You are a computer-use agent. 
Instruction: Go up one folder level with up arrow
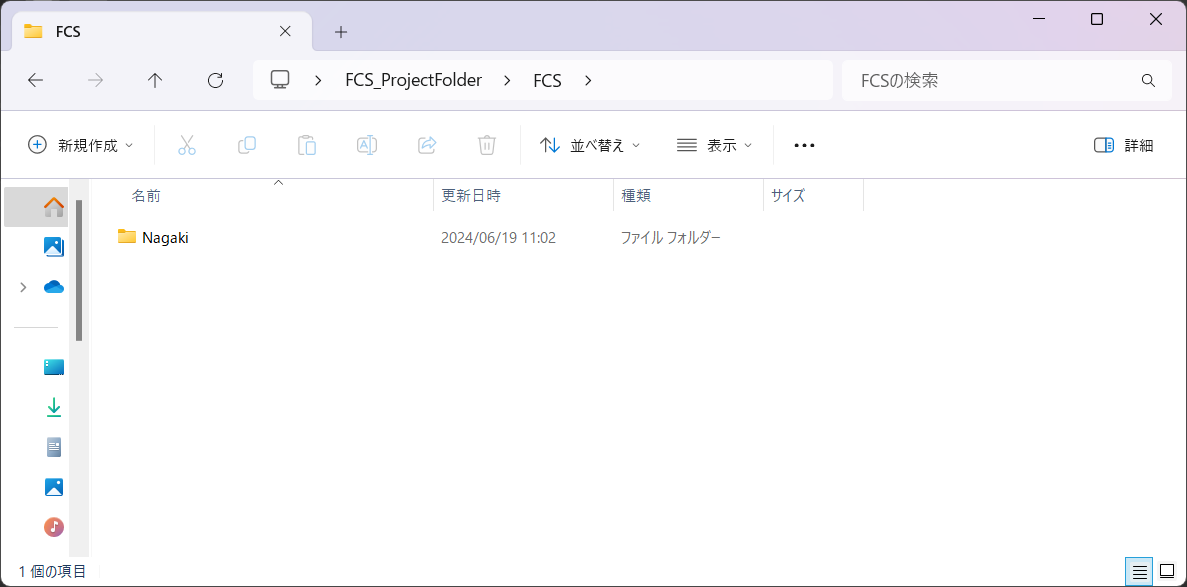click(x=155, y=81)
